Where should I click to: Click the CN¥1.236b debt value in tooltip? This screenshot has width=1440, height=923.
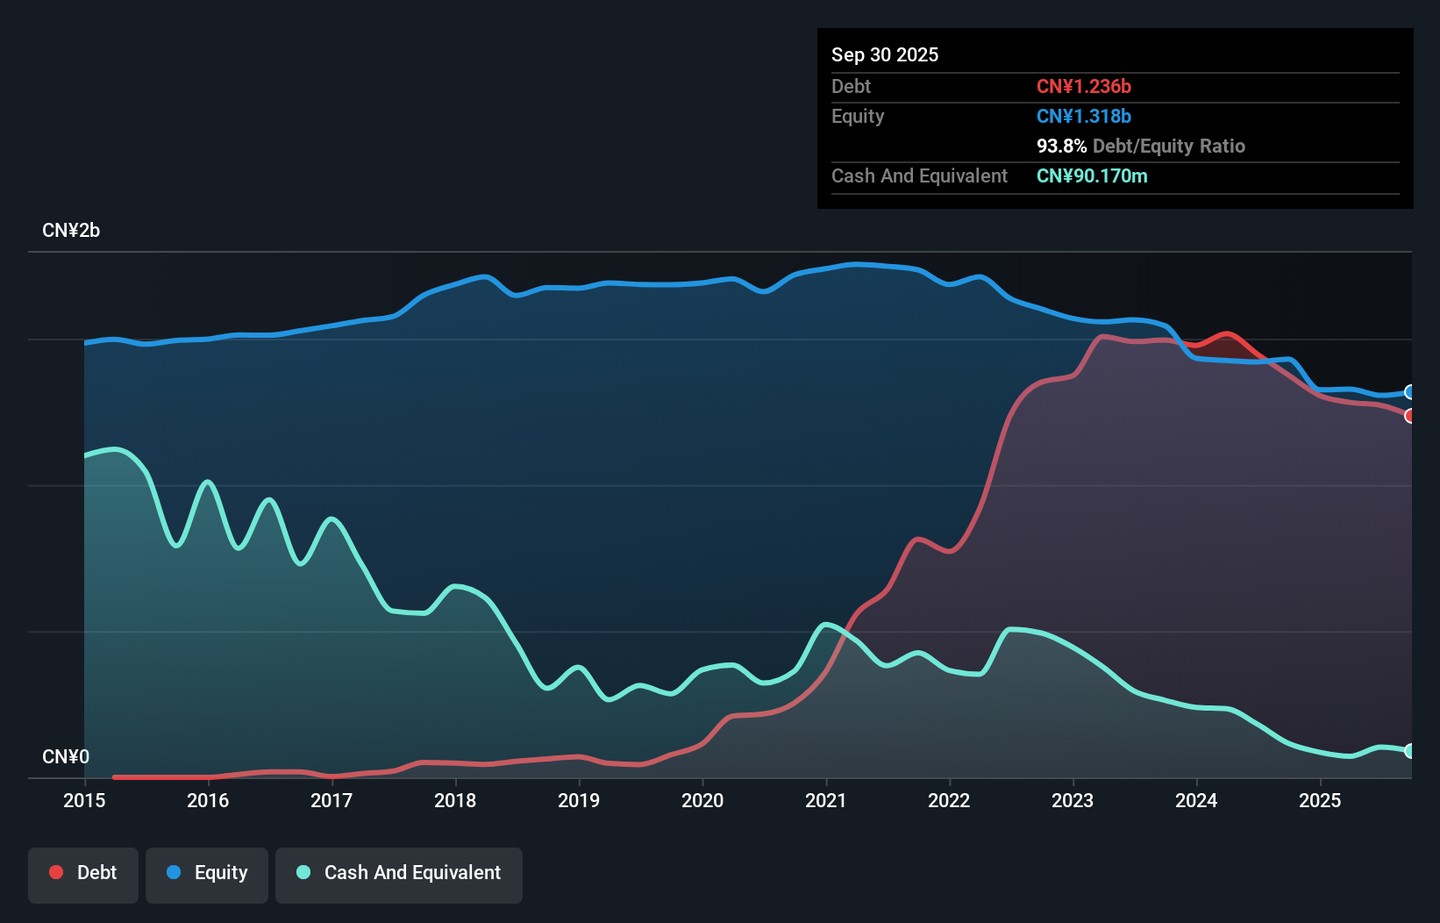(1083, 87)
